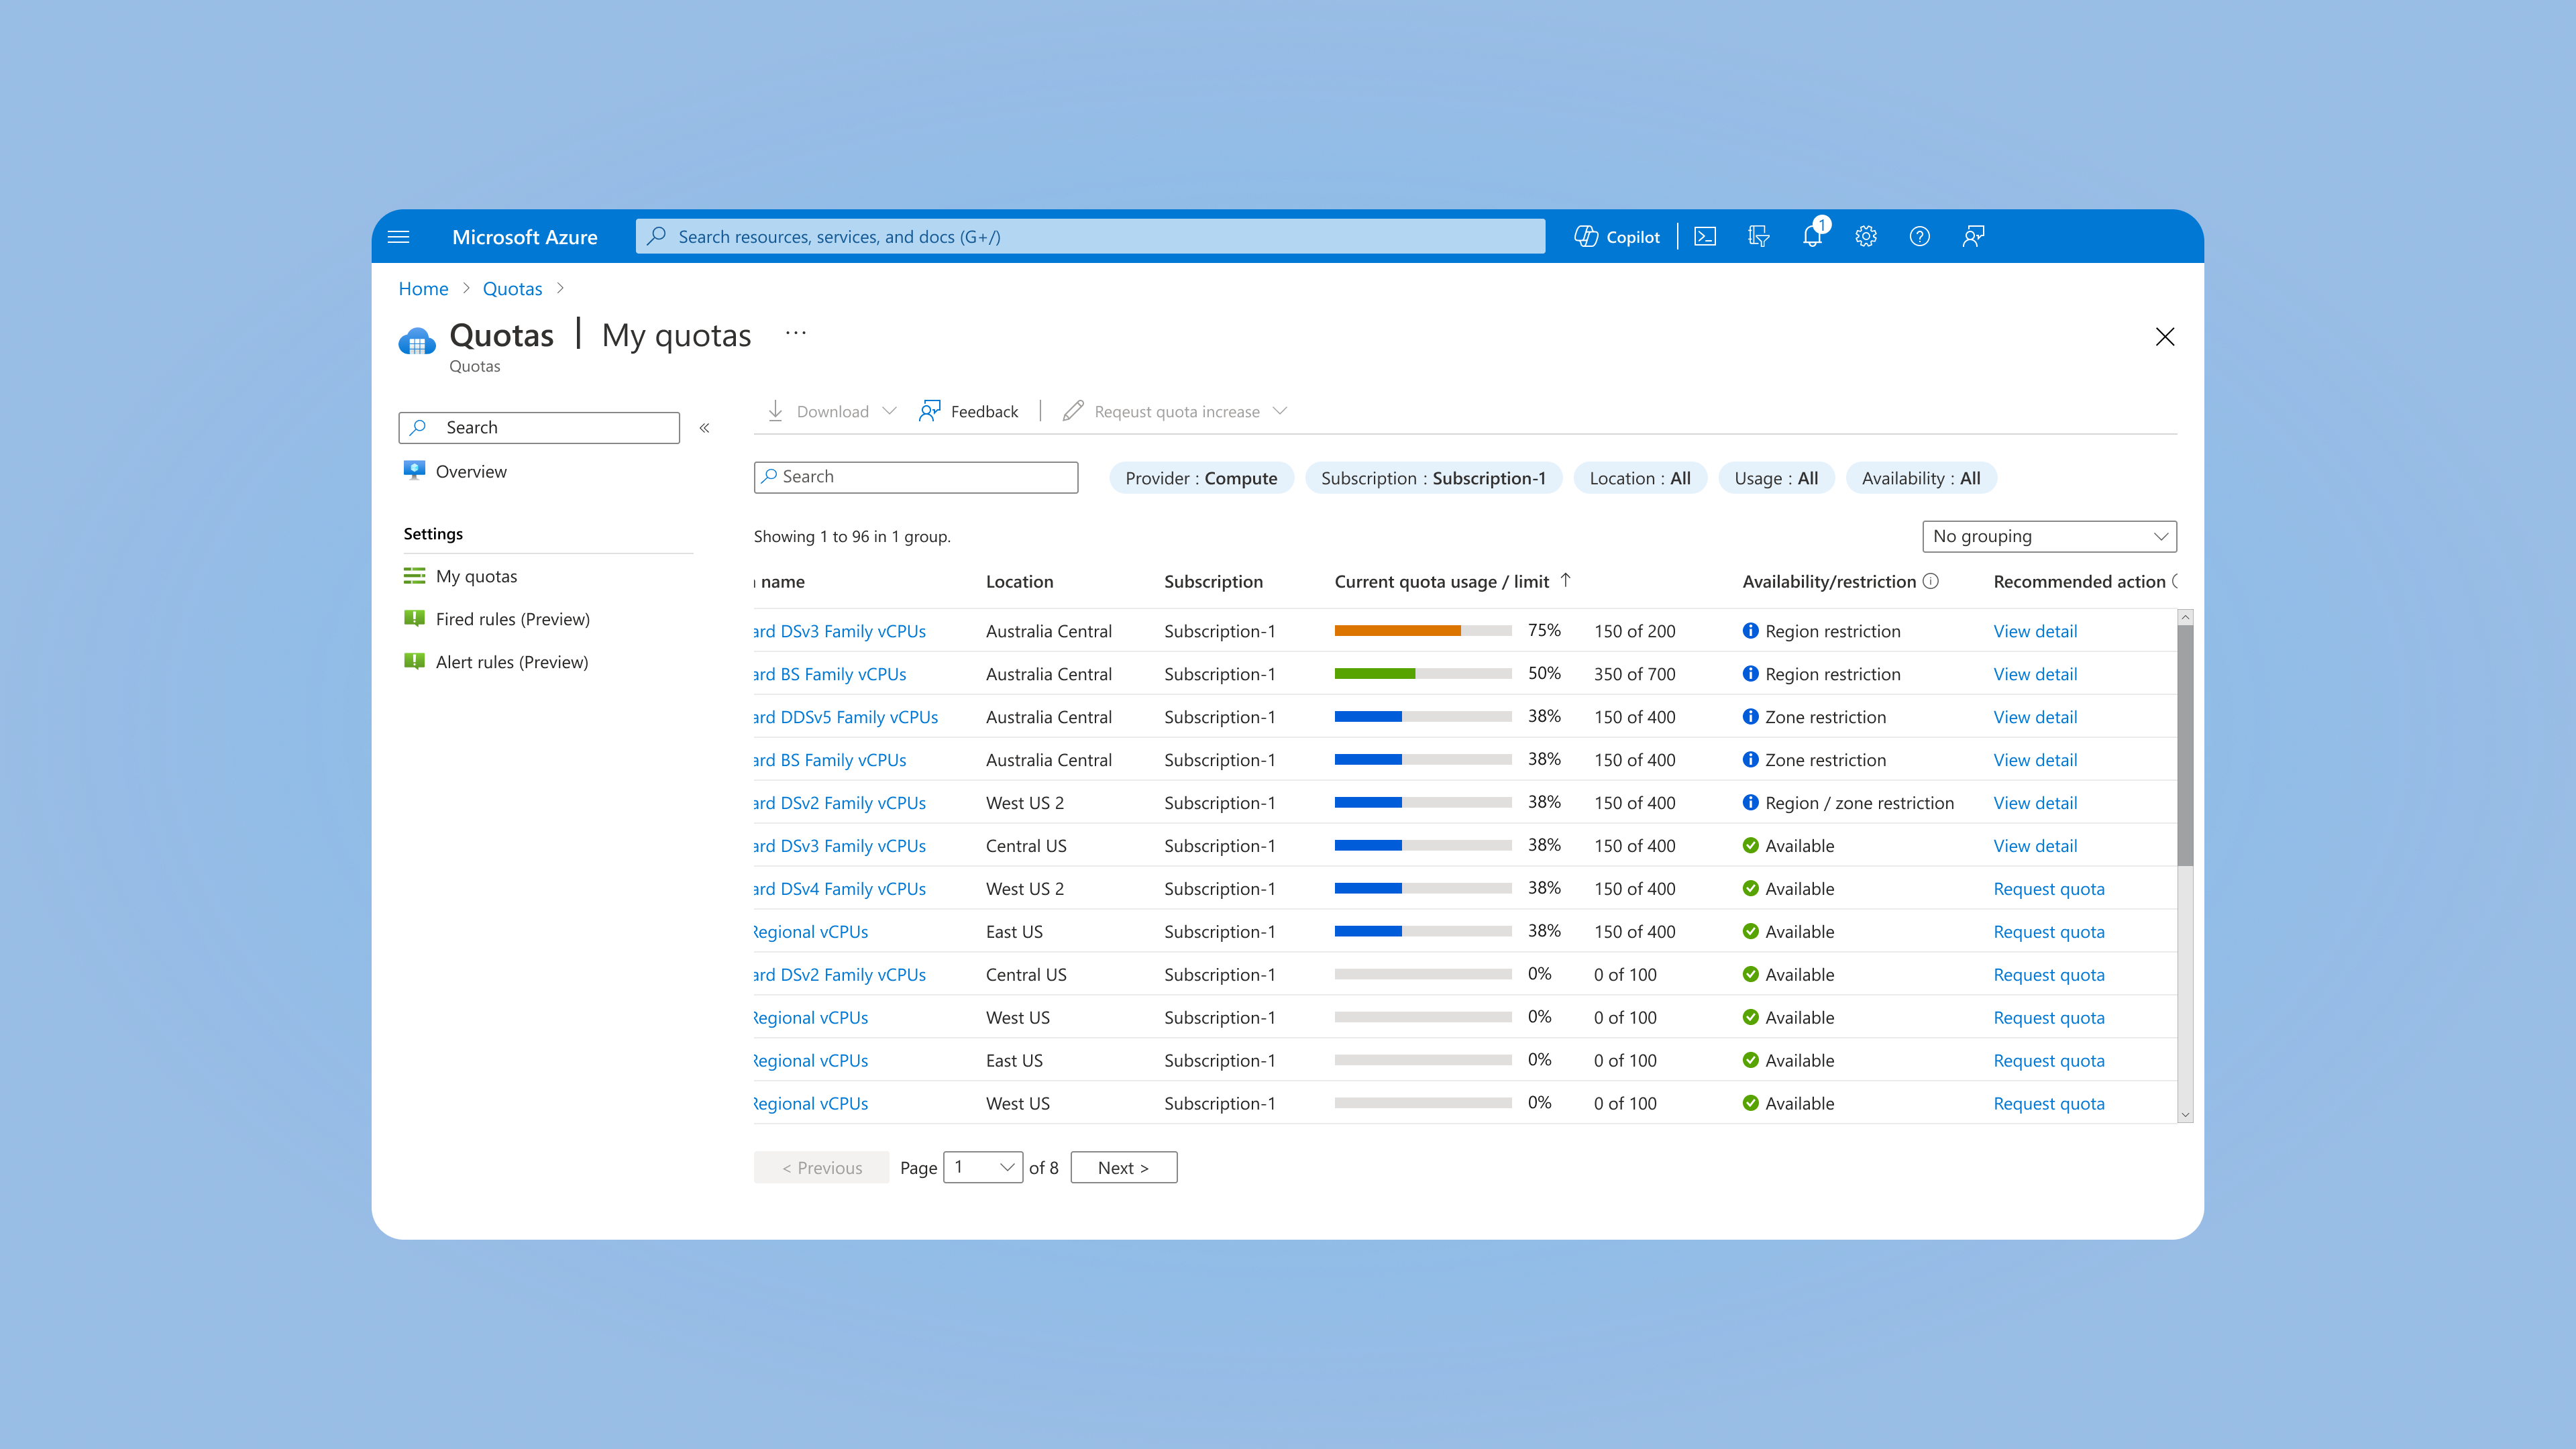Open the Subscription : Subscription-1 filter
The image size is (2576, 1449).
1433,478
